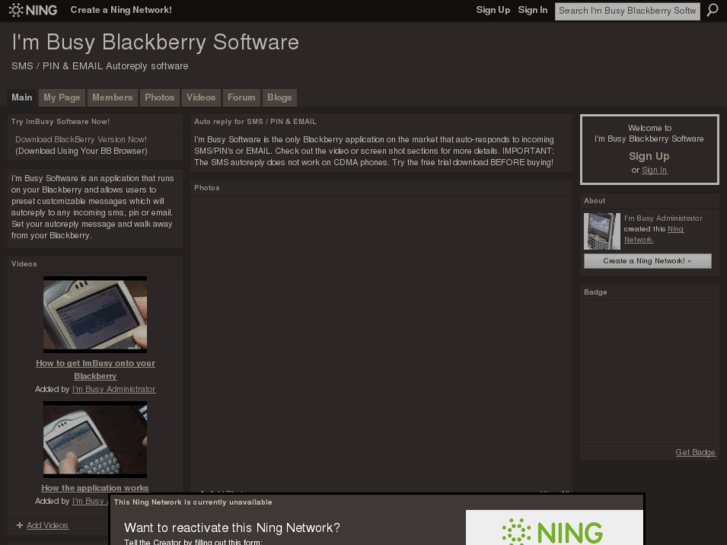Viewport: 727px width, 545px height.
Task: Click This Ning Network is currently unavailable text
Action: tap(193, 502)
